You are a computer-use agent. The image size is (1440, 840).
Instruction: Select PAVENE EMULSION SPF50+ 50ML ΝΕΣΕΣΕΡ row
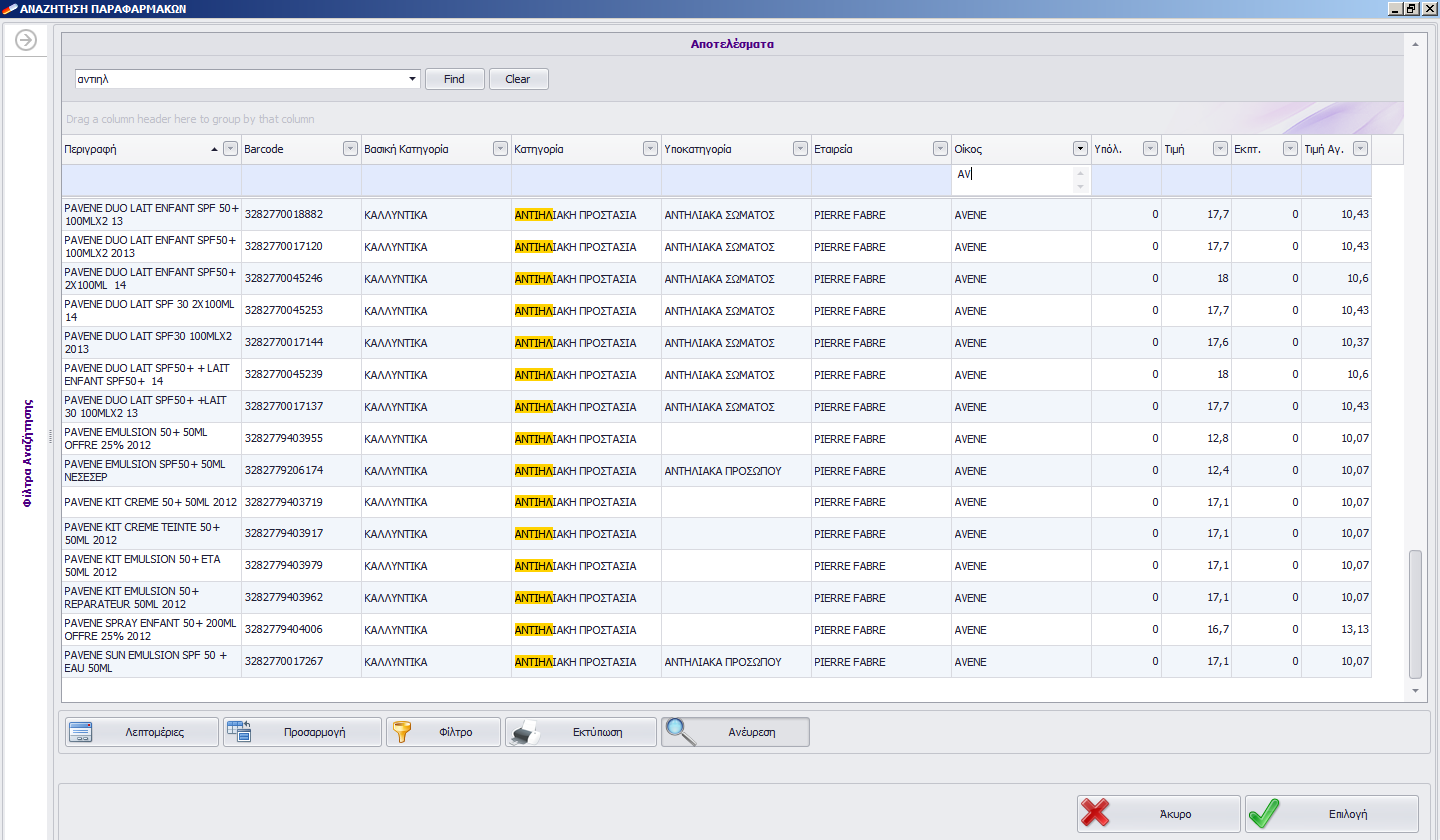716,470
